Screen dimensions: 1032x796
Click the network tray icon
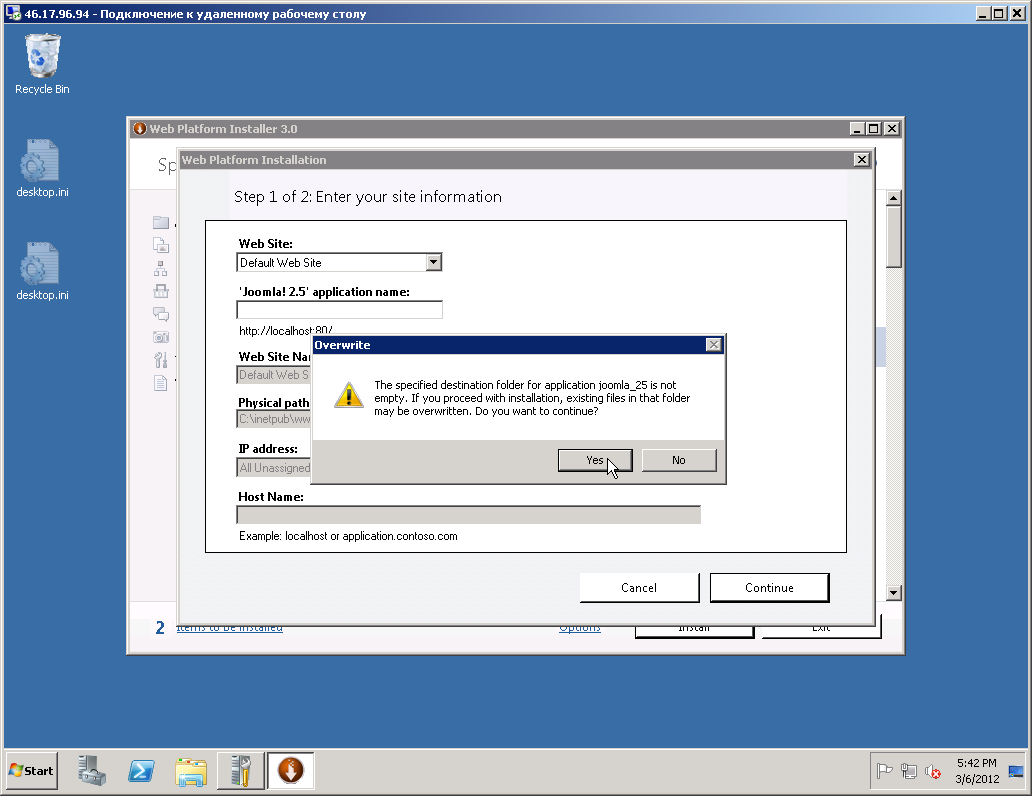(x=909, y=770)
